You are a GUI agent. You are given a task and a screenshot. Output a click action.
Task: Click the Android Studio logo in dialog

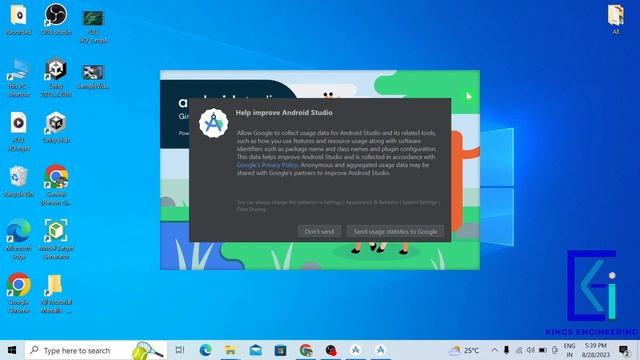[213, 123]
